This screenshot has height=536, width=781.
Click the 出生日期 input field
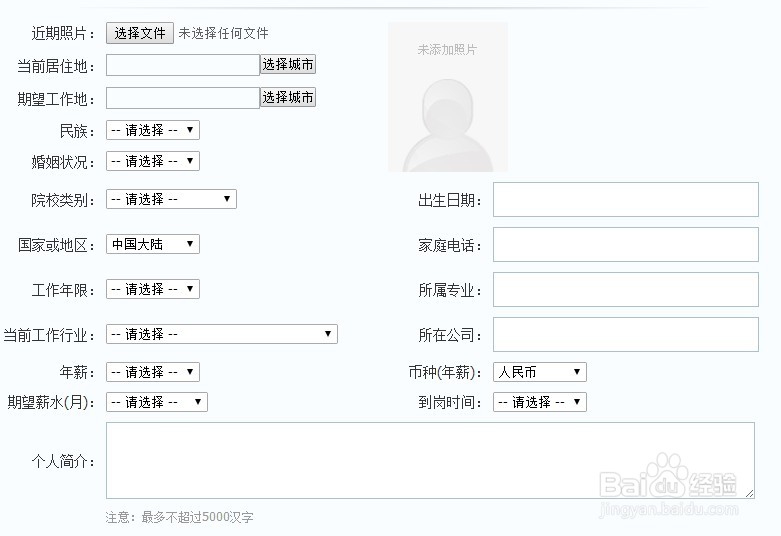[x=625, y=200]
